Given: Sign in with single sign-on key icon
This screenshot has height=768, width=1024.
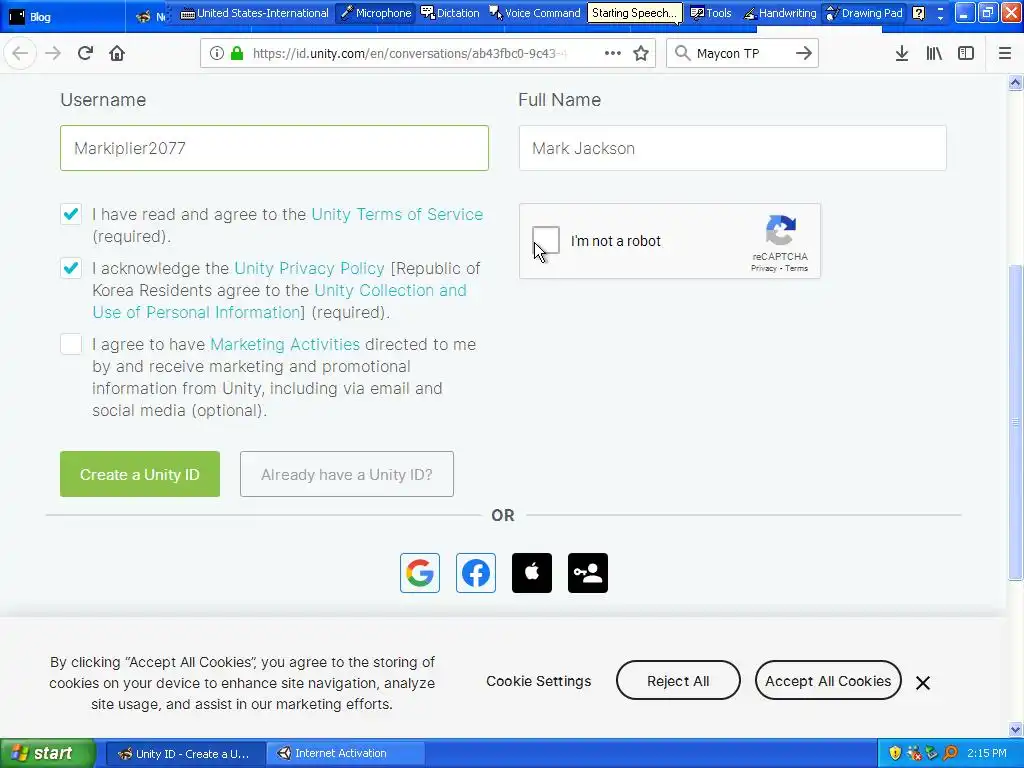Looking at the screenshot, I should click(x=588, y=573).
